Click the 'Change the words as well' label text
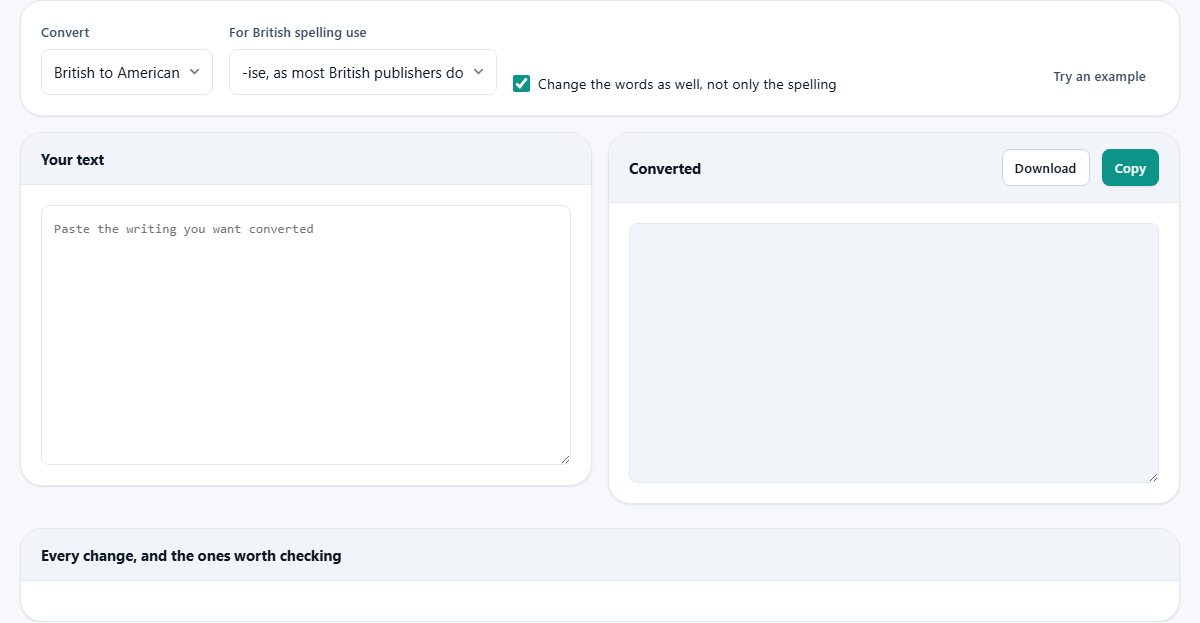Viewport: 1200px width, 623px height. pos(687,84)
